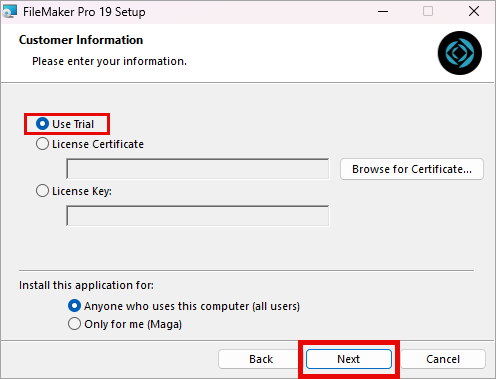Screen dimensions: 496x379
Task: Click the Browse for Certificate button
Action: [x=412, y=169]
